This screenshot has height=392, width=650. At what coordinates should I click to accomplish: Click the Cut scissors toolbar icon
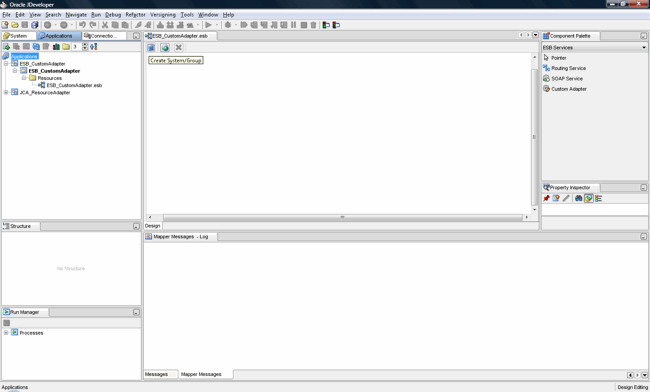click(105, 25)
